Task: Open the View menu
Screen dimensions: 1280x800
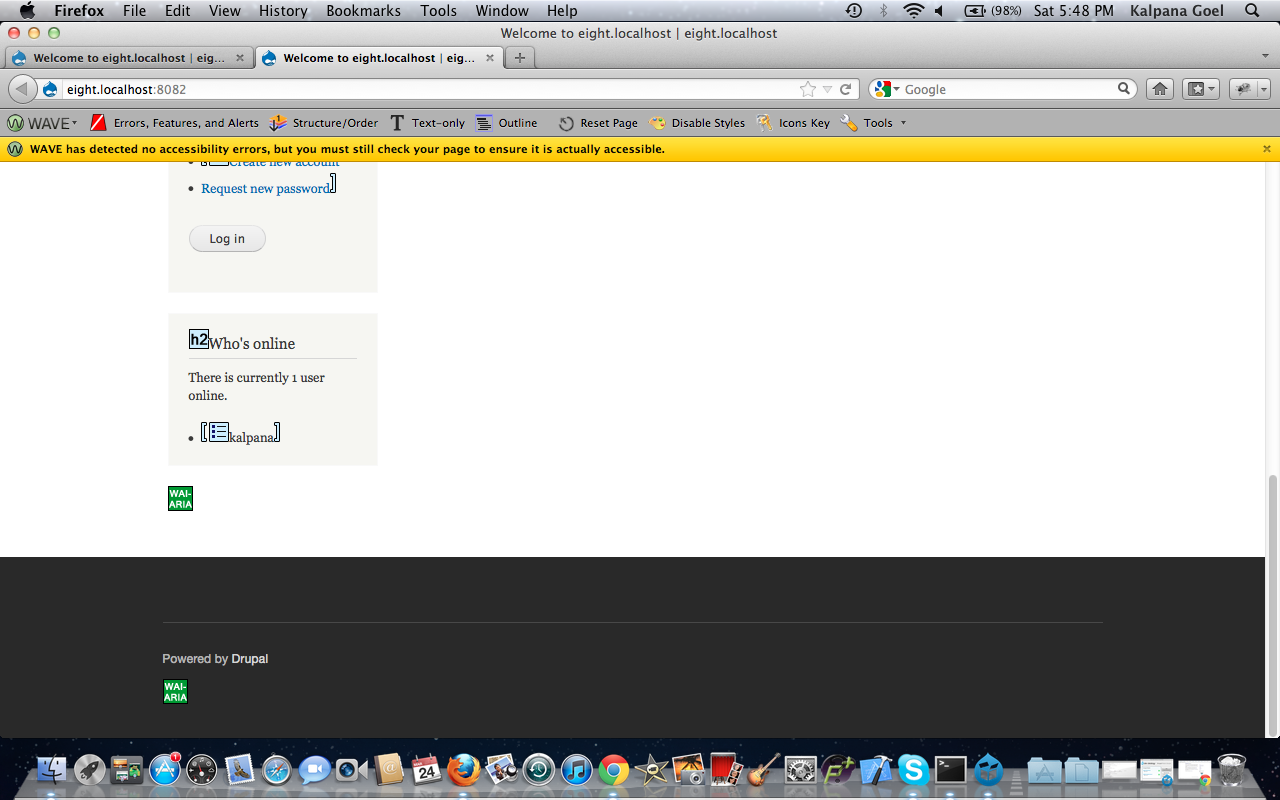Action: pos(225,11)
